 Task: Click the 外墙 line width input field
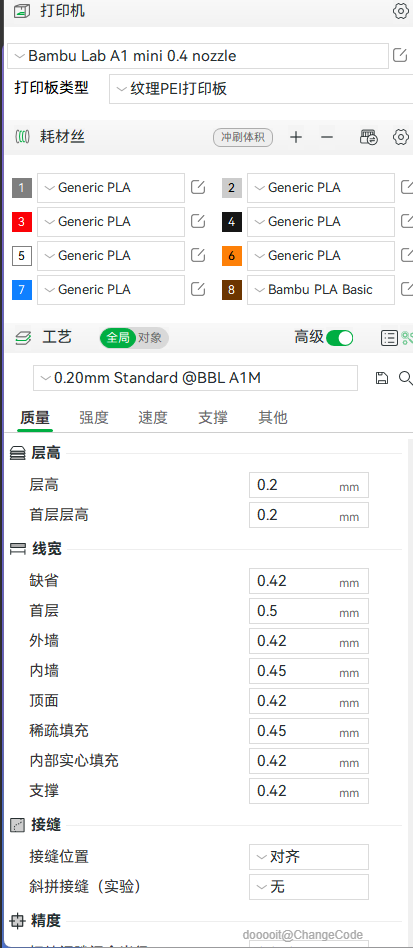[309, 641]
